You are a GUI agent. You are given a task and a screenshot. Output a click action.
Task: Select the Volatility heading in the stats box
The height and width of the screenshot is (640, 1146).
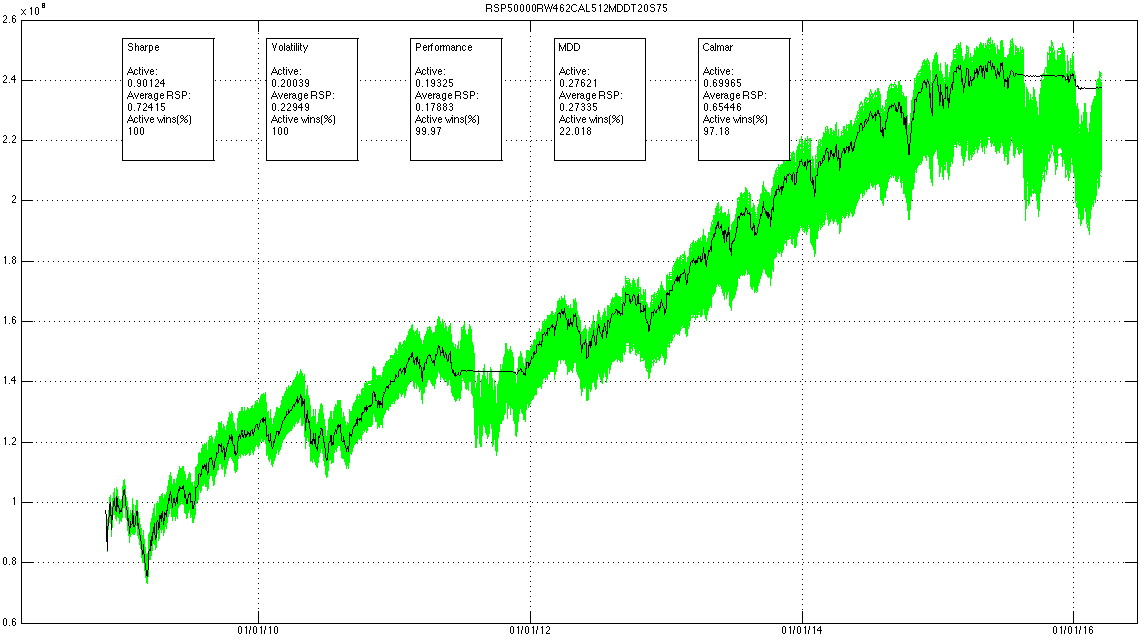(289, 47)
